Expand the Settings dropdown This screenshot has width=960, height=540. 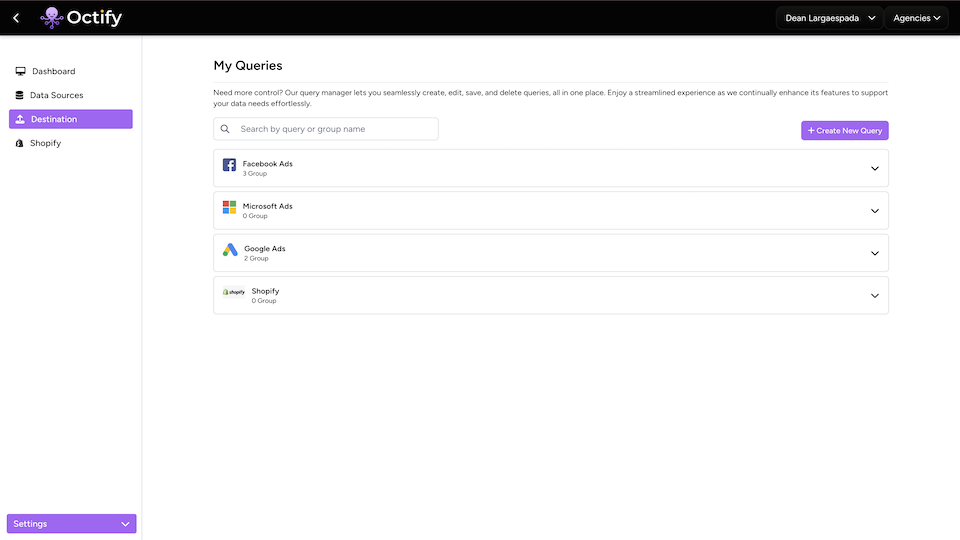tap(72, 523)
